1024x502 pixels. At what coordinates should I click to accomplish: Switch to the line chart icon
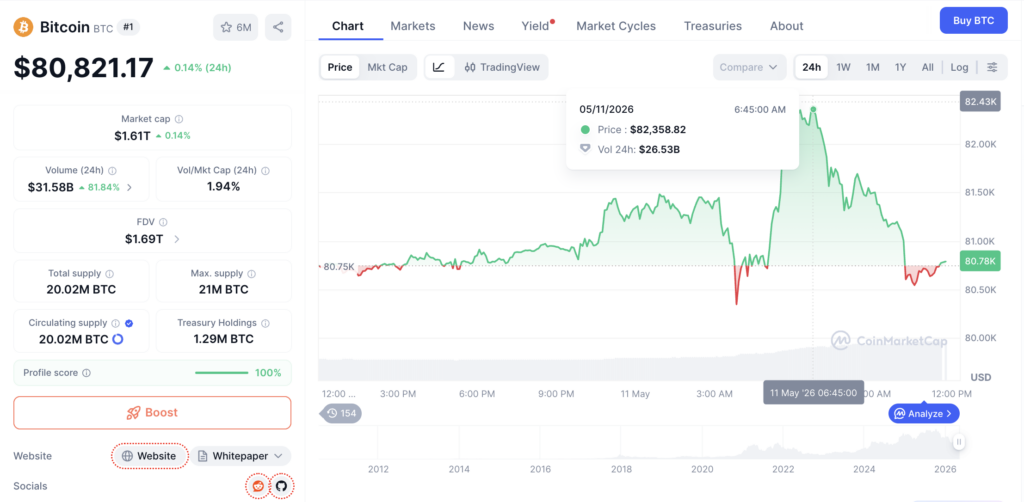click(x=439, y=67)
